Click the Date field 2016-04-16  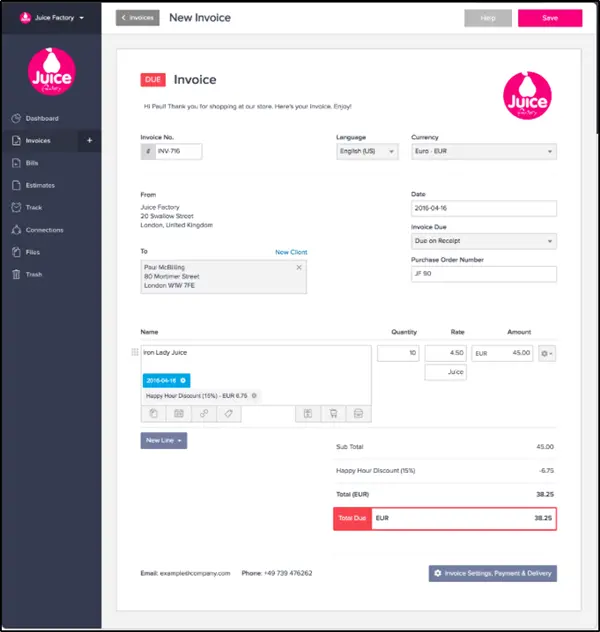coord(484,208)
